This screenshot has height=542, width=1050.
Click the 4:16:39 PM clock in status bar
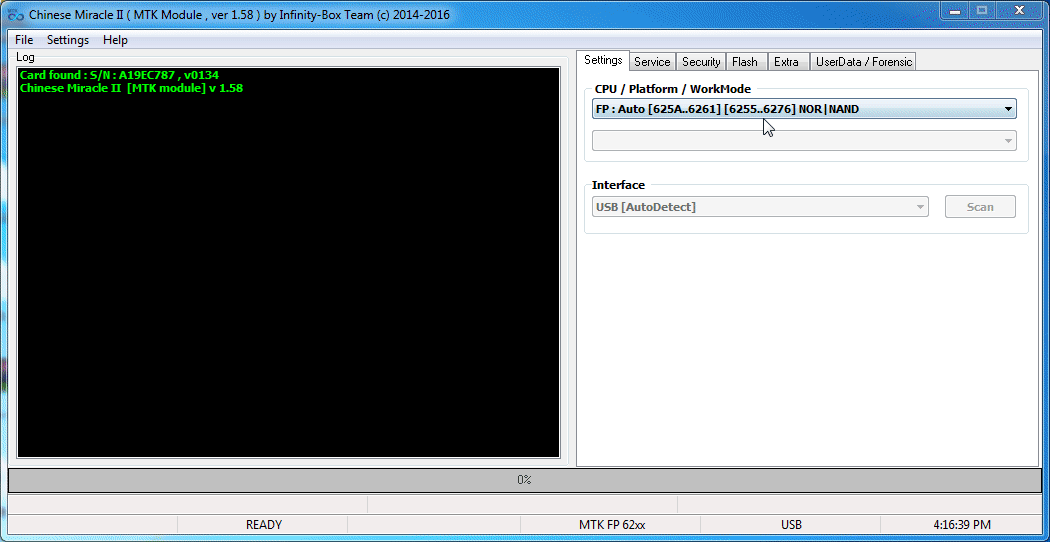[x=962, y=525]
